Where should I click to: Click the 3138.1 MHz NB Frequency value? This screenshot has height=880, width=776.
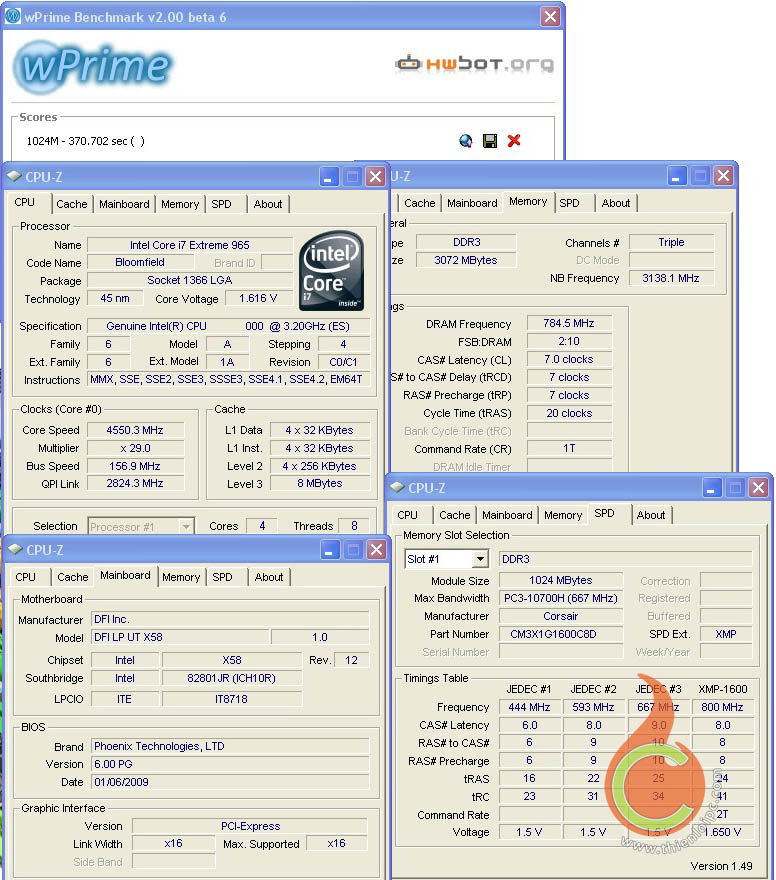671,278
